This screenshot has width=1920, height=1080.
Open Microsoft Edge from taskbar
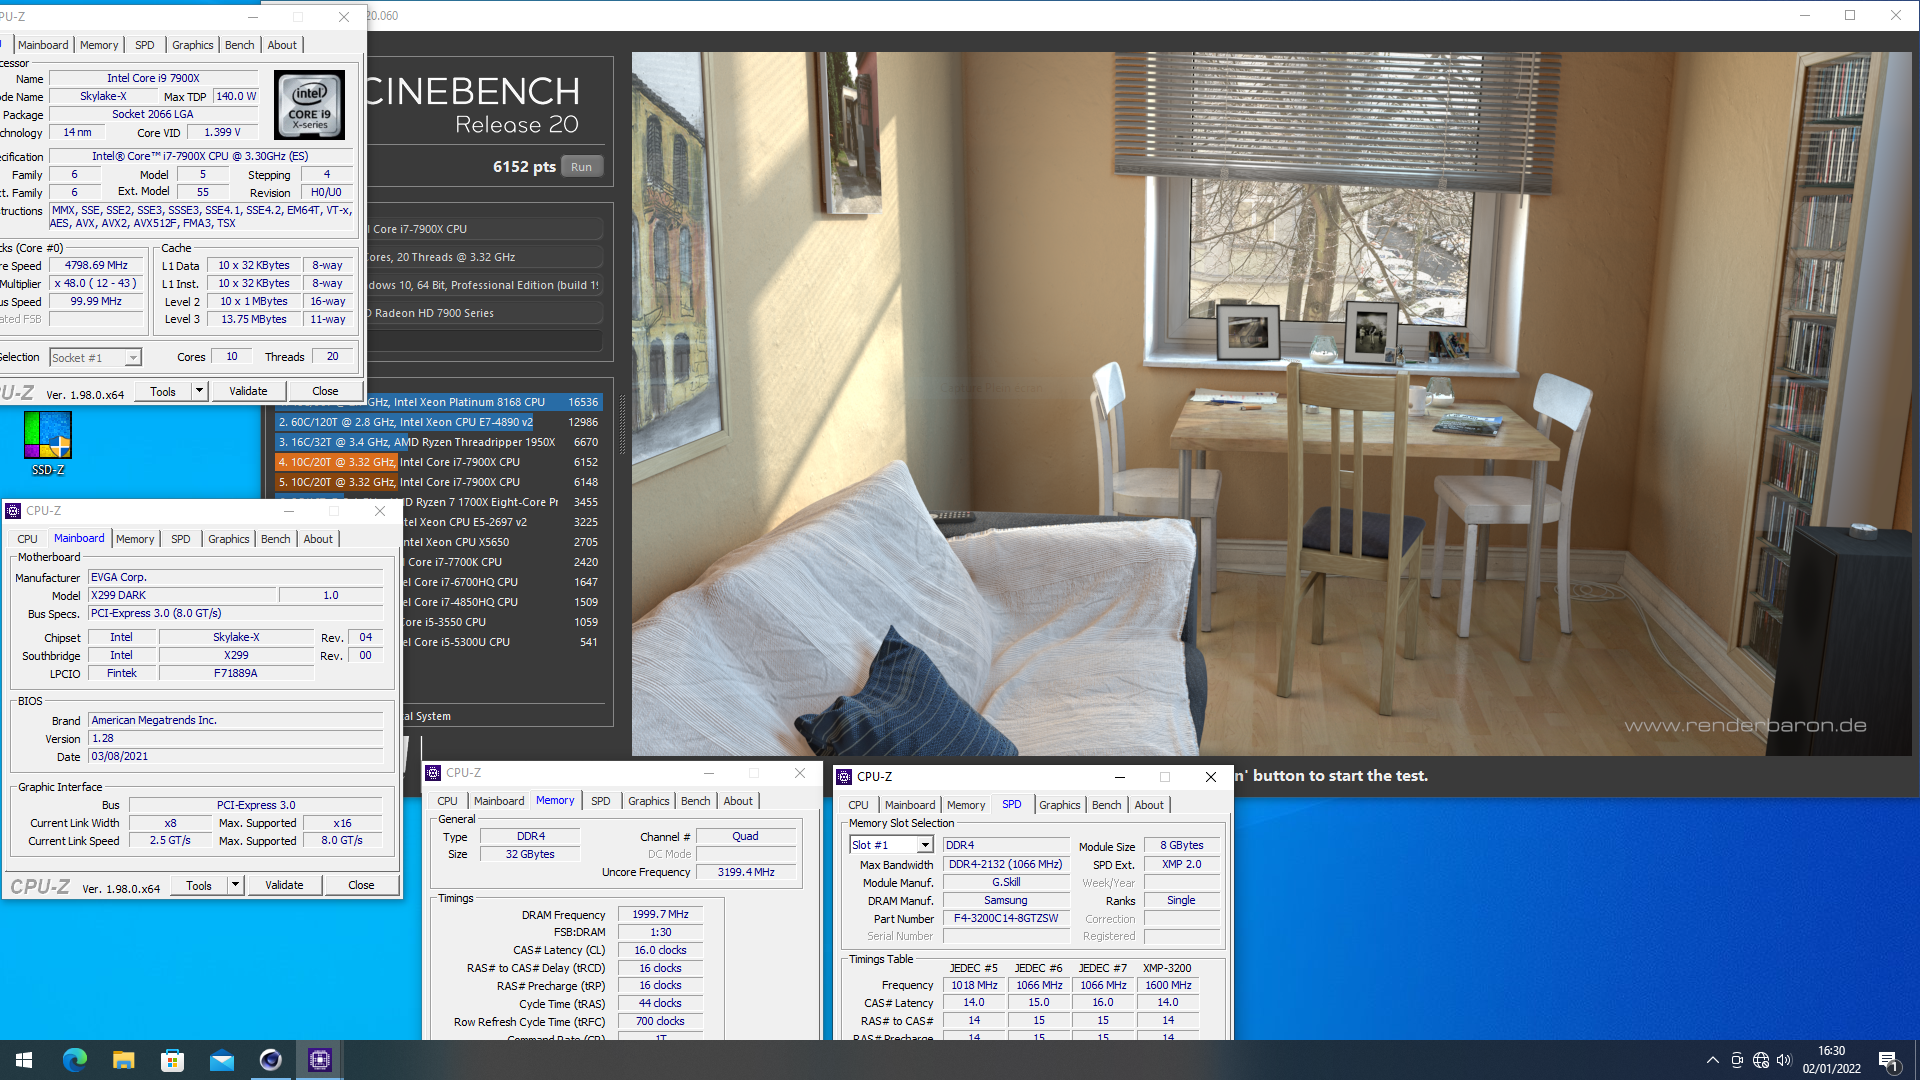(74, 1060)
